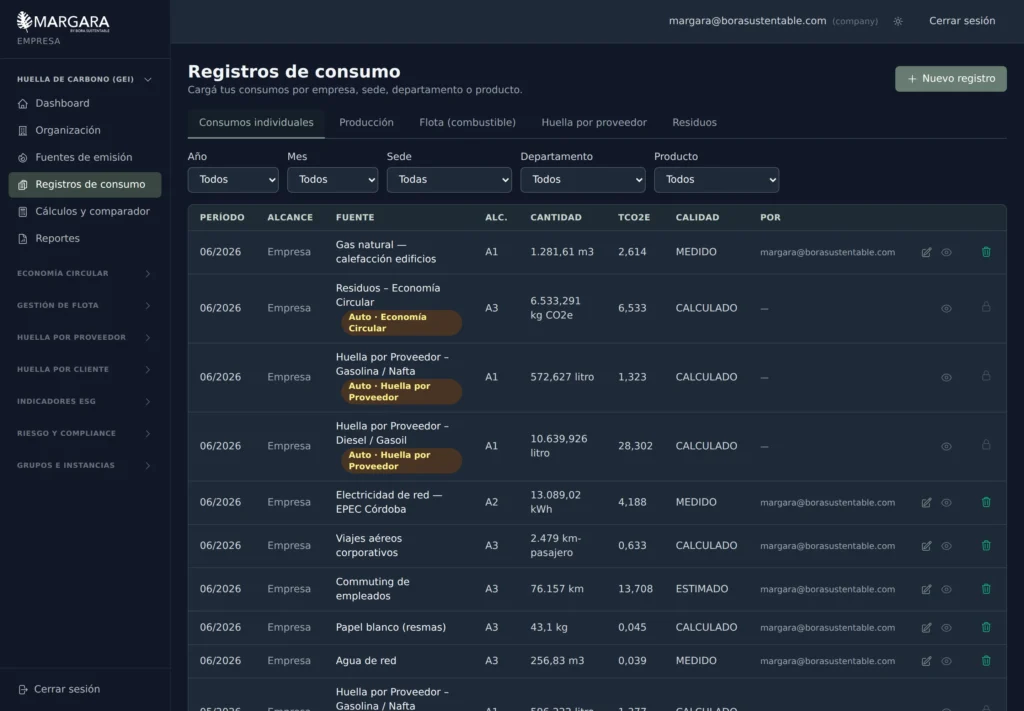This screenshot has height=711, width=1024.
Task: Expand the Indicadores ESG section
Action: 85,402
